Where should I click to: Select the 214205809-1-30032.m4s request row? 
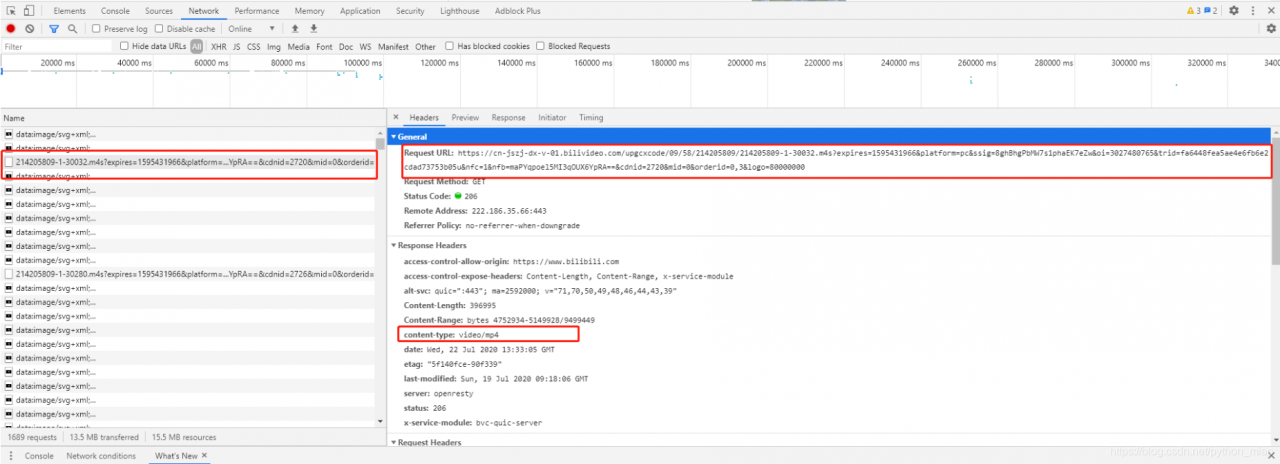click(189, 161)
